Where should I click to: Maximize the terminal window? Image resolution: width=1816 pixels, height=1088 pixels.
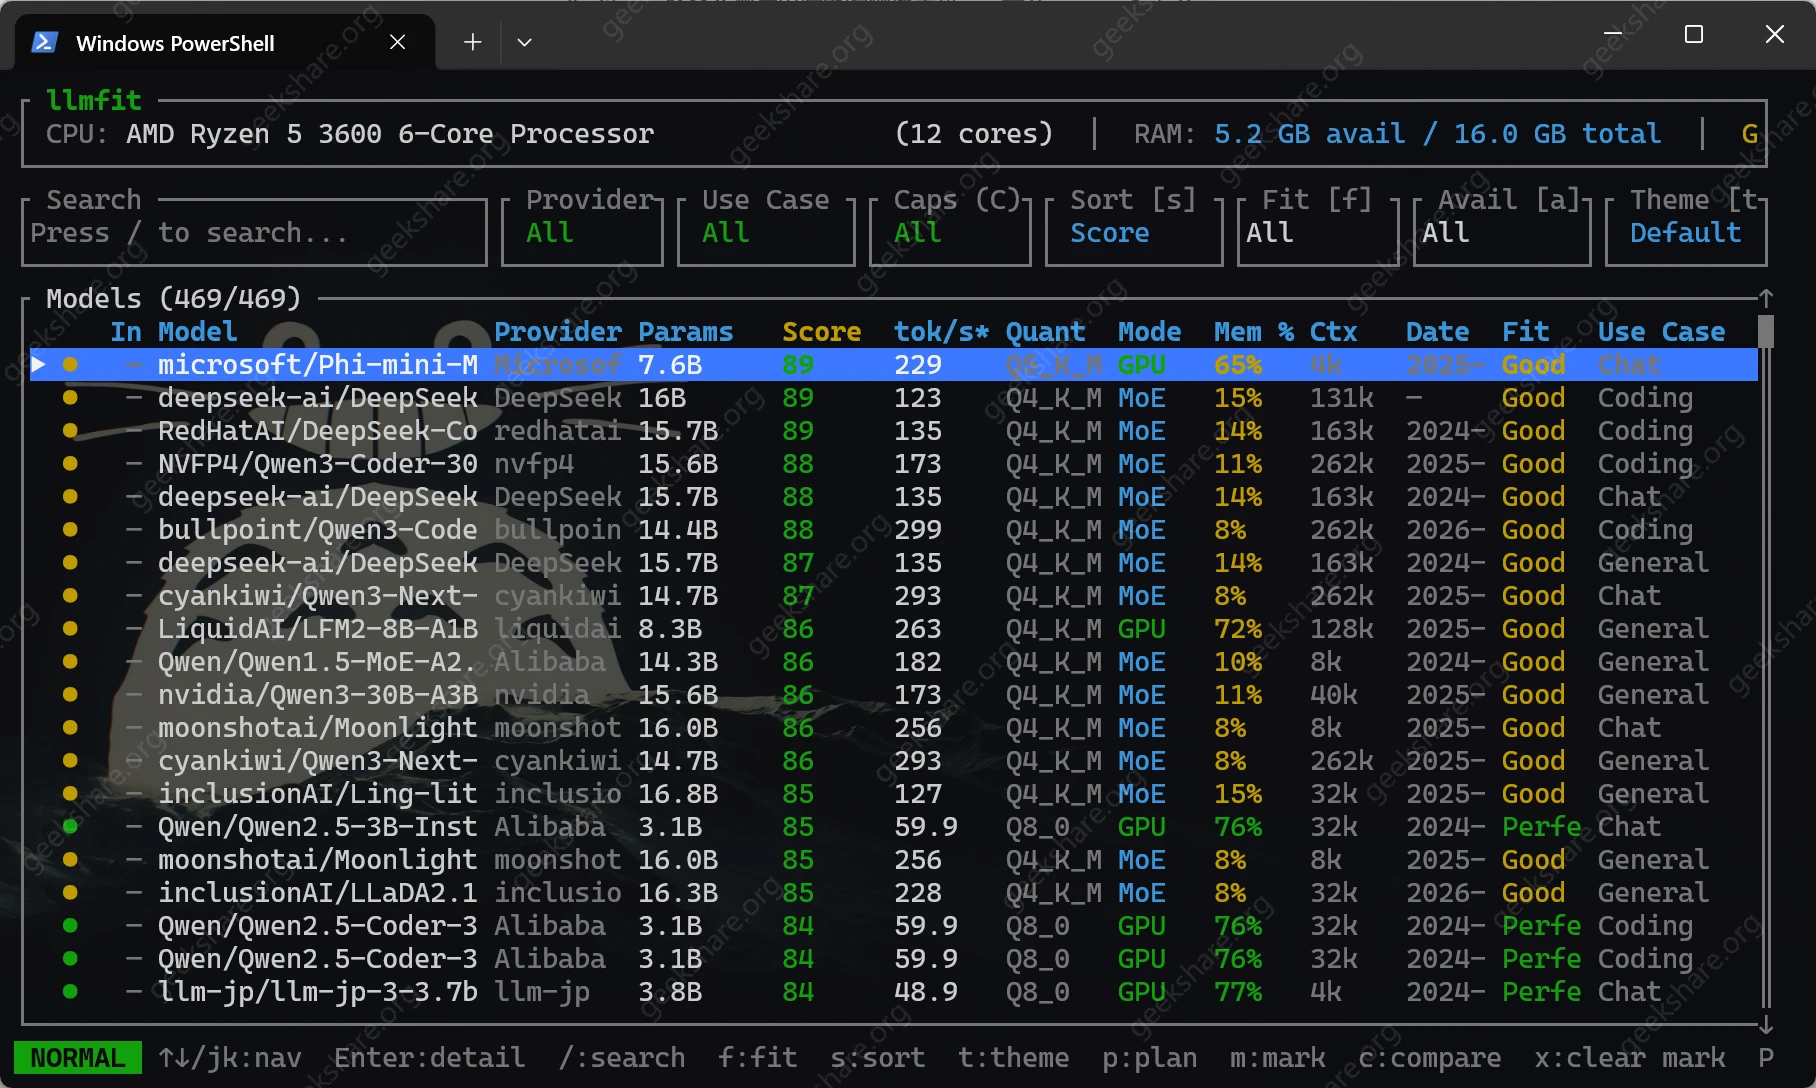coord(1694,34)
